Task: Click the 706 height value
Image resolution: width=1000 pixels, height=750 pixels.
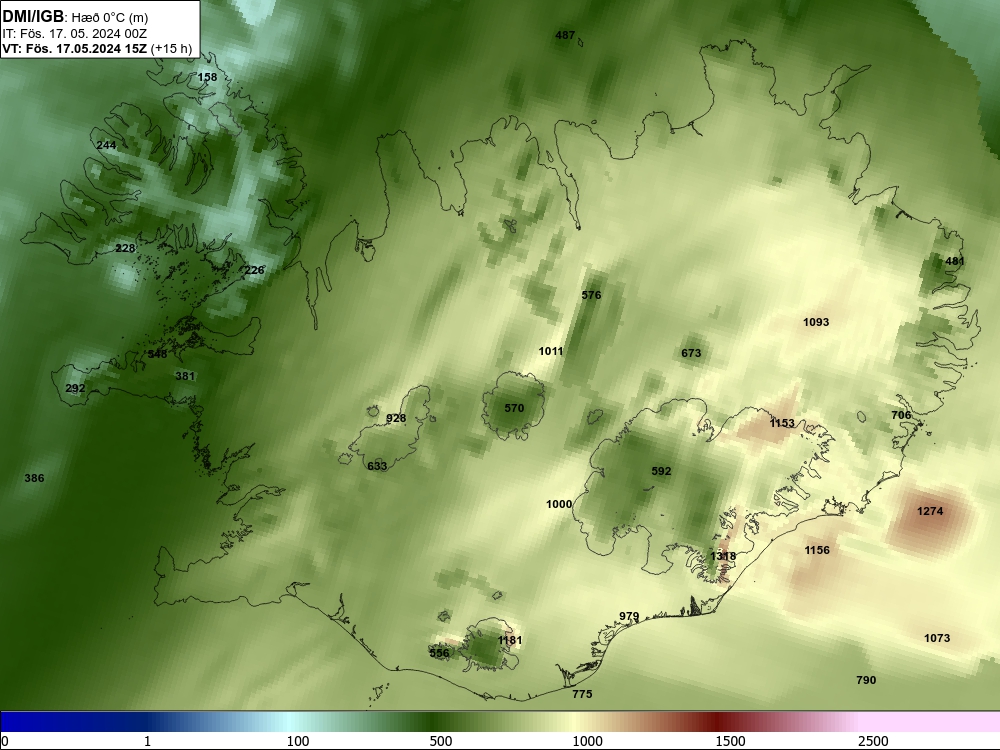Action: coord(901,415)
